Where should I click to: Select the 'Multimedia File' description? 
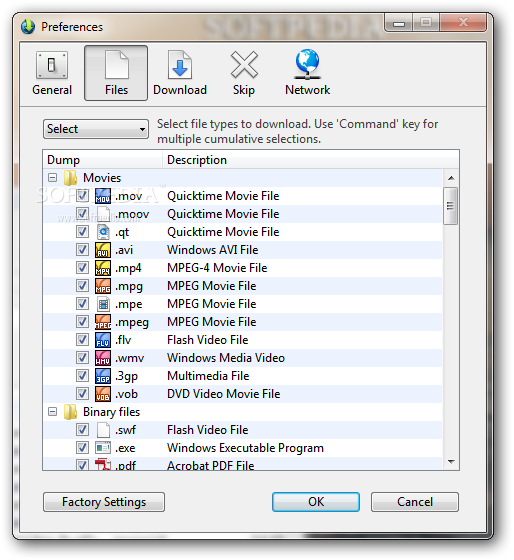coord(208,376)
